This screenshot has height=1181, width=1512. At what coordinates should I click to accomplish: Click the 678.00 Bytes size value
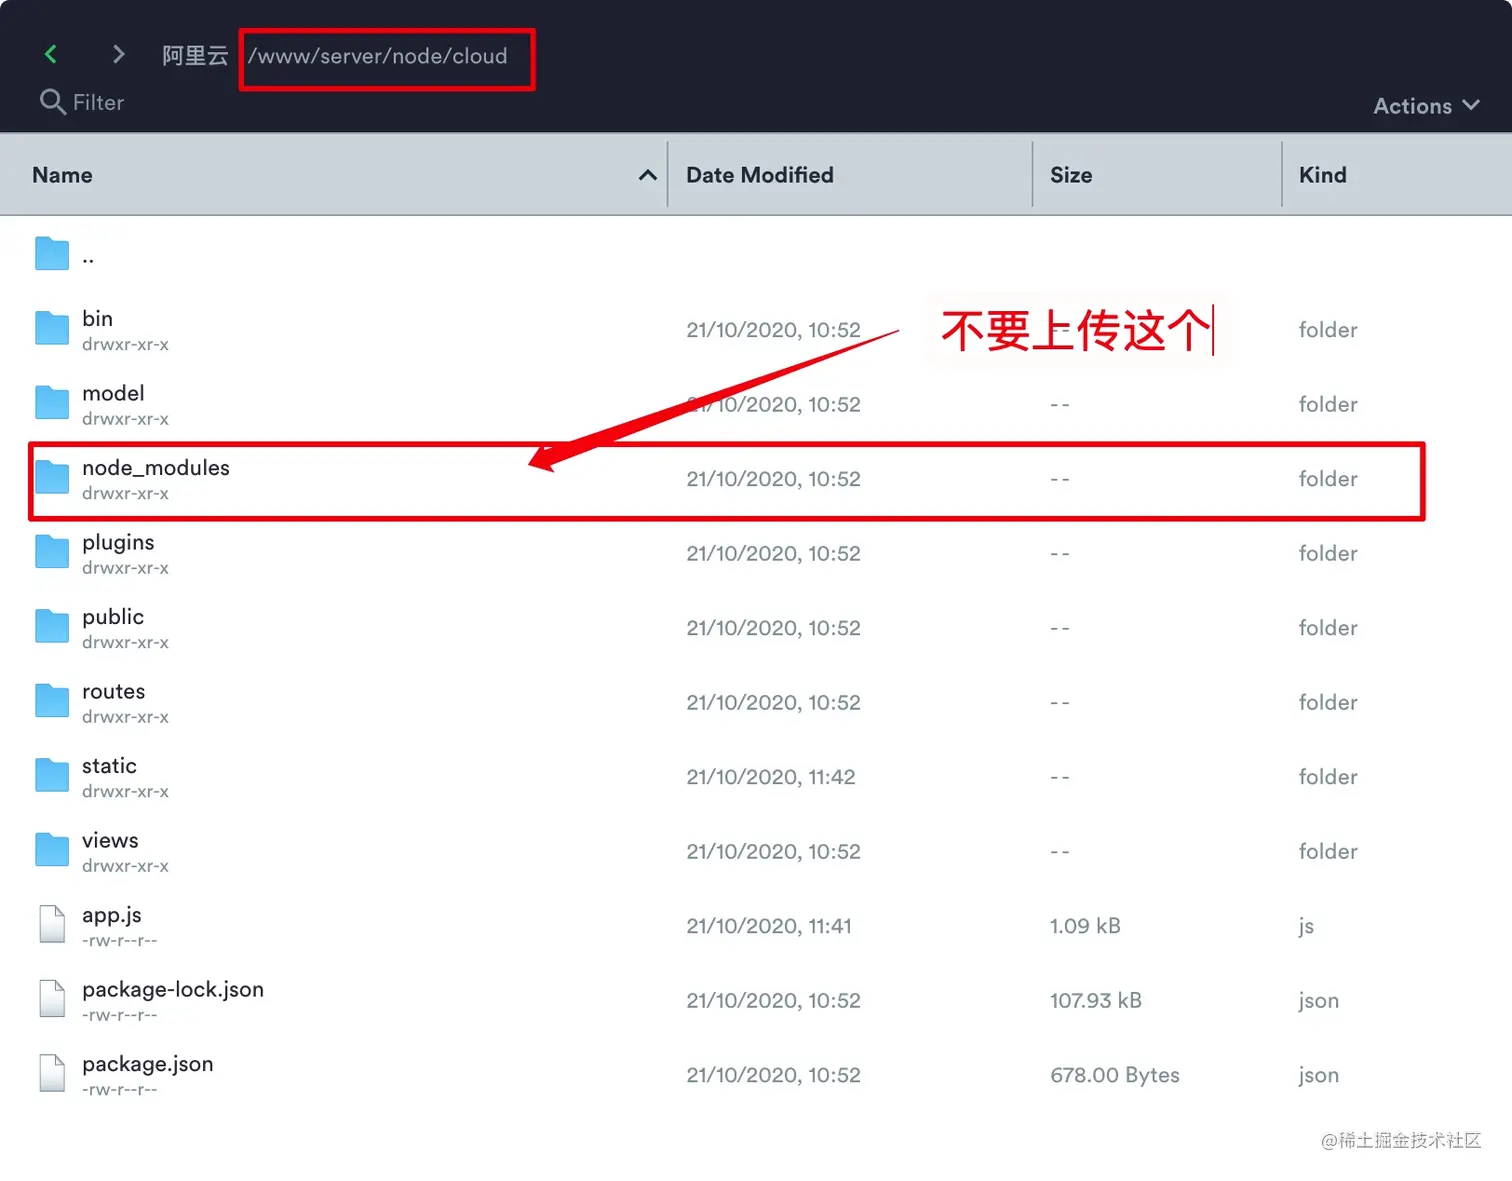click(x=1115, y=1075)
